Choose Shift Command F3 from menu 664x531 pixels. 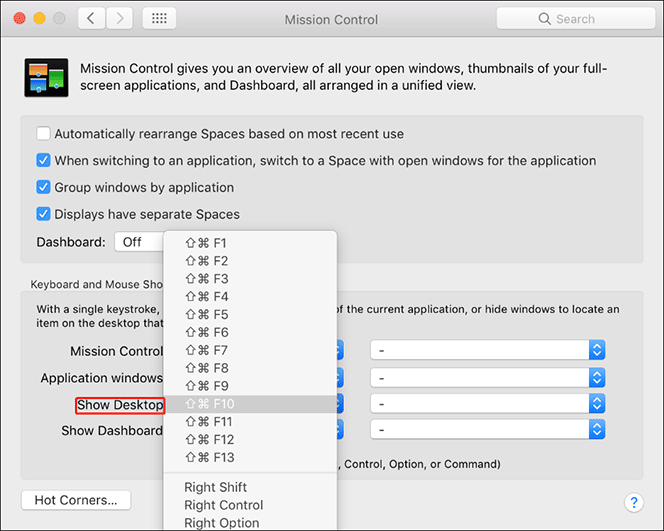250,279
